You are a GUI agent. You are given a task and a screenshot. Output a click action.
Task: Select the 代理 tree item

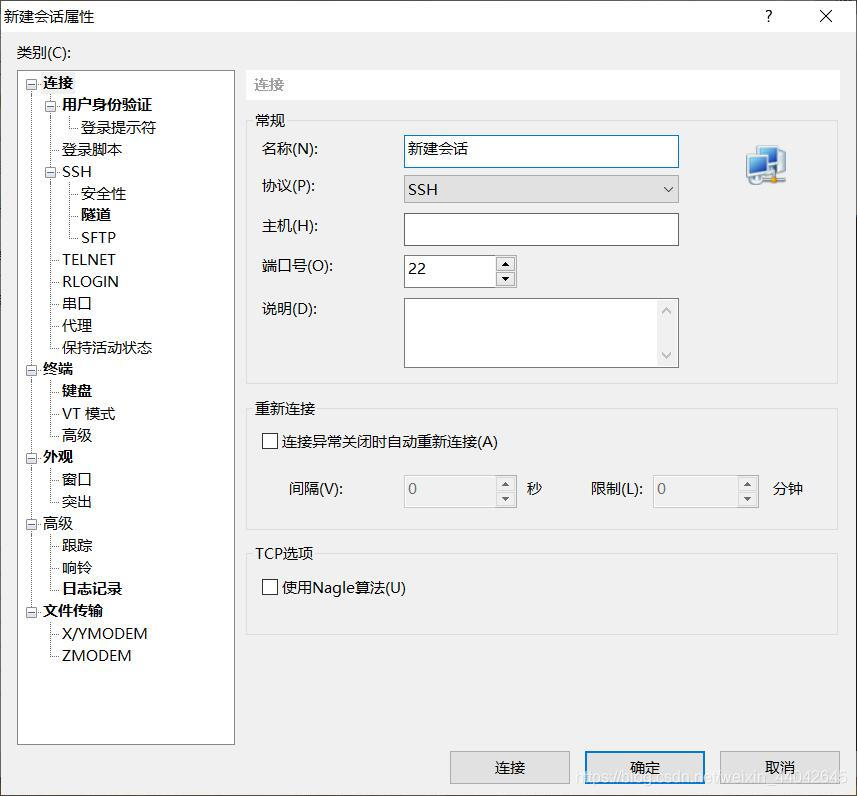pos(77,326)
